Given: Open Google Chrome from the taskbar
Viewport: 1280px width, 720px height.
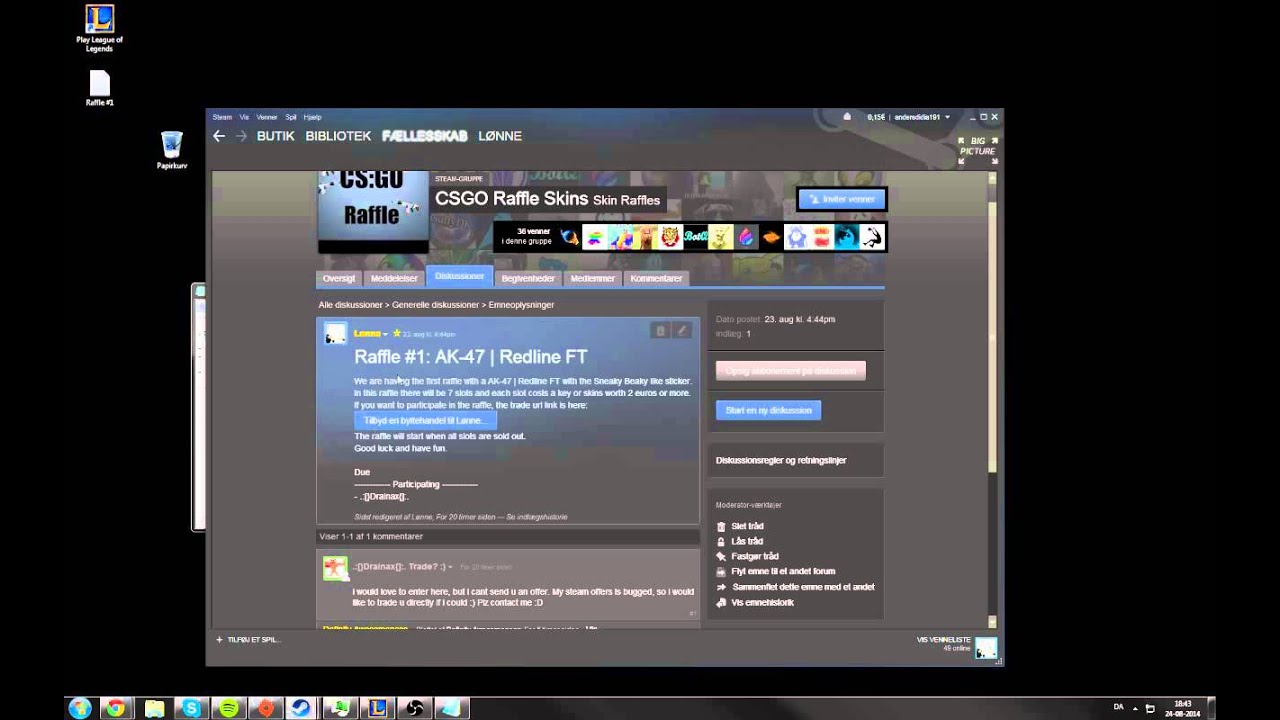Looking at the screenshot, I should [116, 708].
